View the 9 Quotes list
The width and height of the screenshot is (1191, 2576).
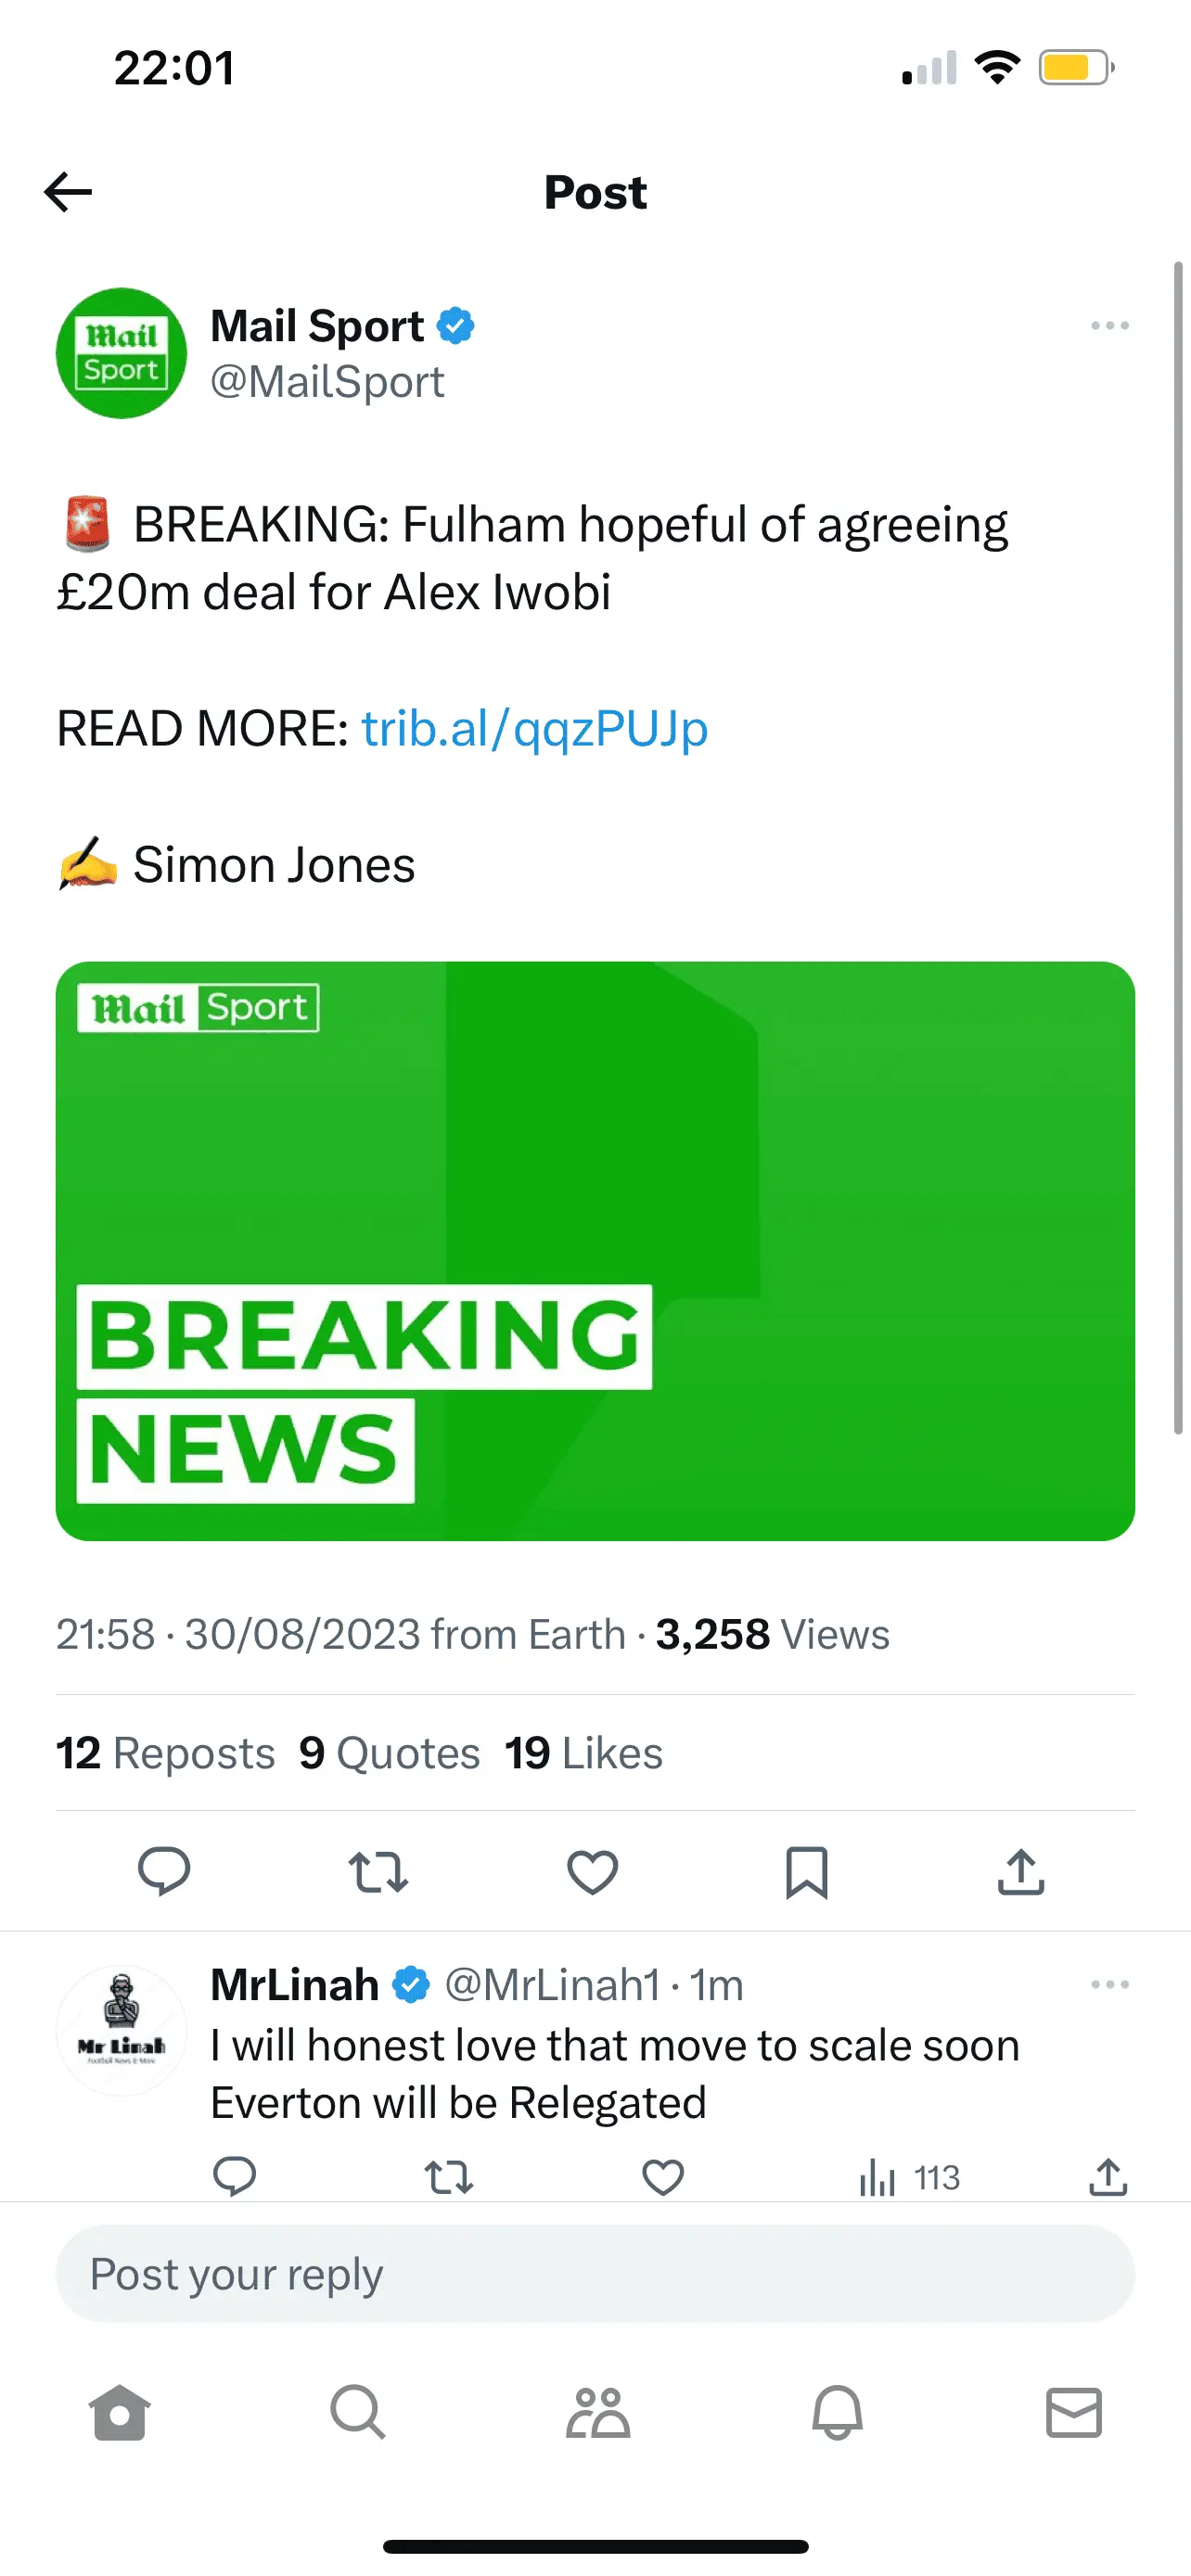(x=390, y=1753)
